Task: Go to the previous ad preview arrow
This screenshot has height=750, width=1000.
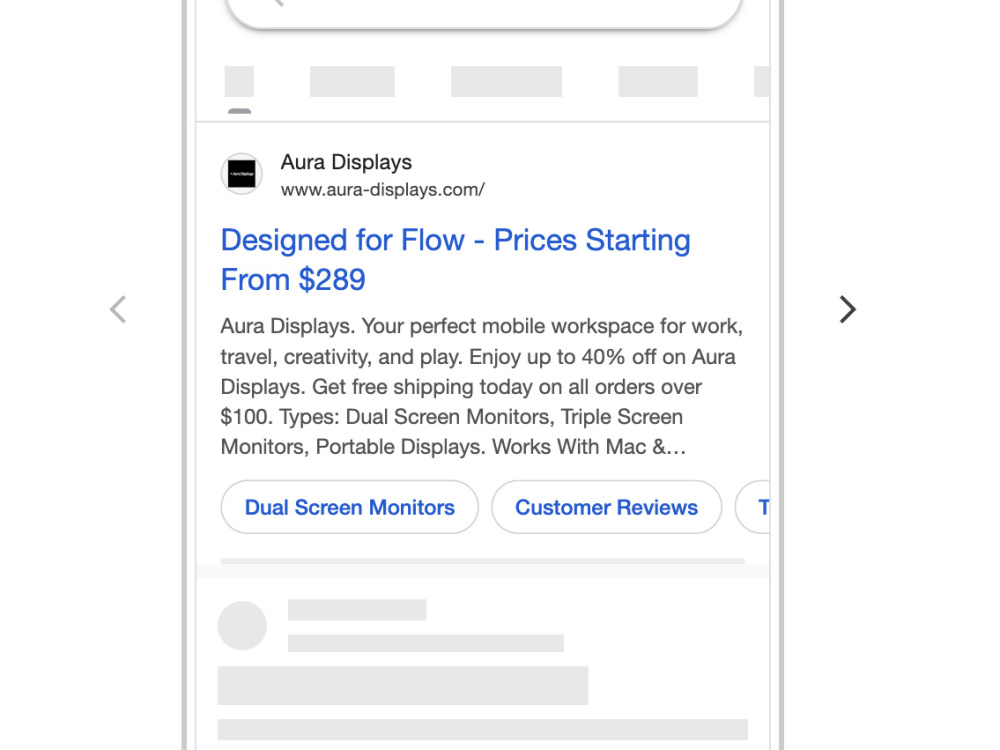Action: pyautogui.click(x=118, y=310)
